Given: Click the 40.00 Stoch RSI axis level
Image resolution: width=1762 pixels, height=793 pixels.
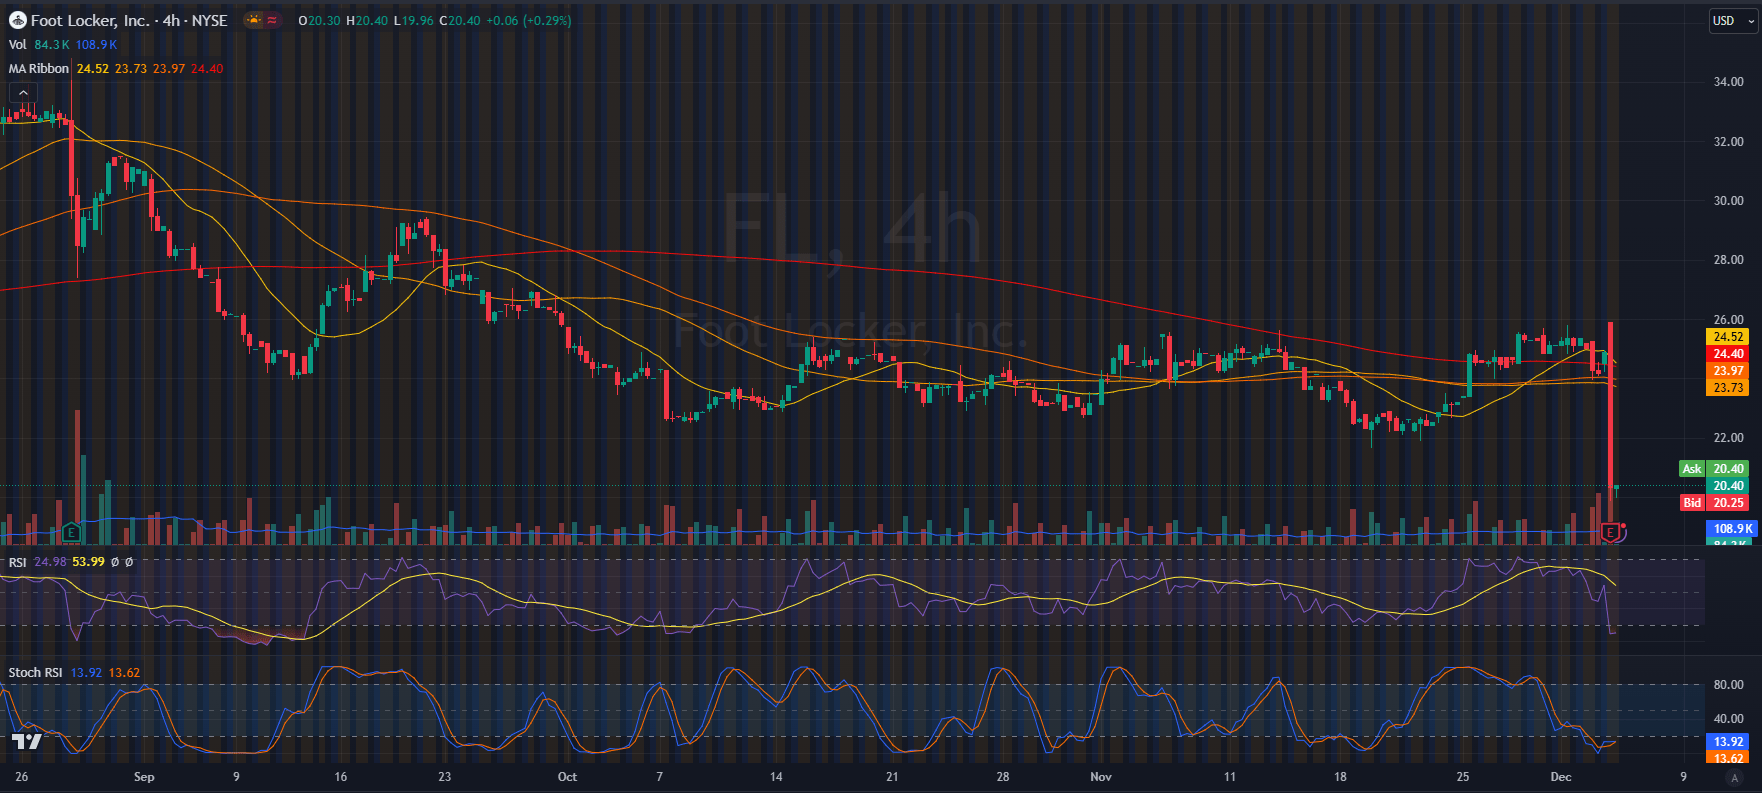Looking at the screenshot, I should coord(1728,719).
